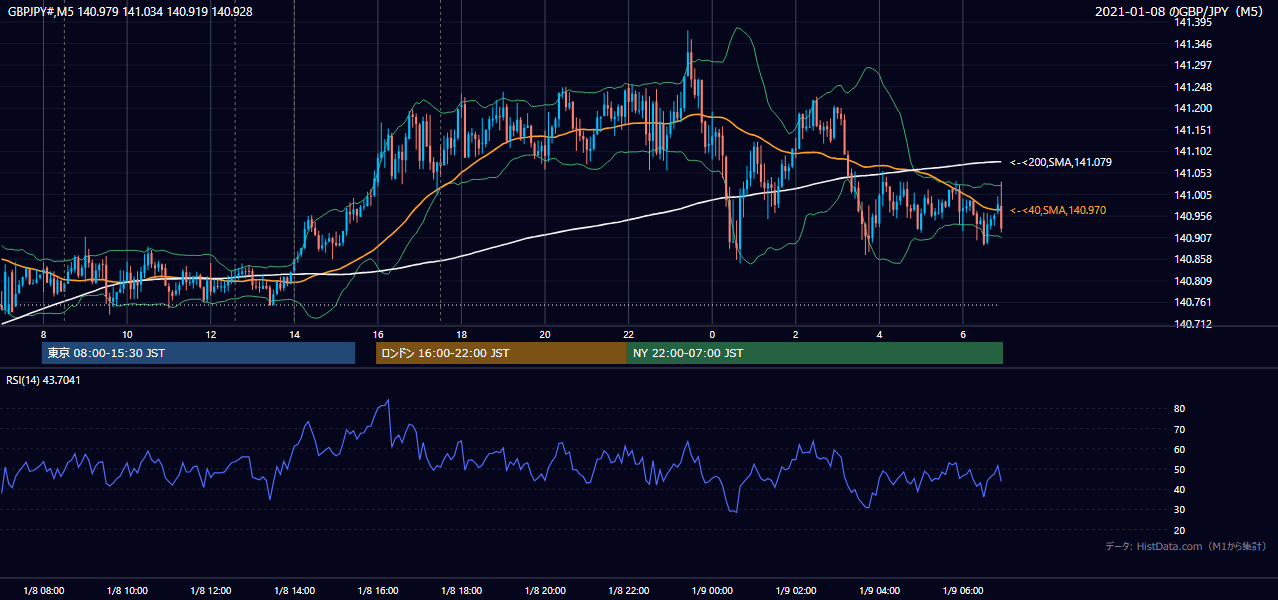Click the 200 SMA 141.079 label
Image resolution: width=1278 pixels, height=600 pixels.
point(1061,162)
